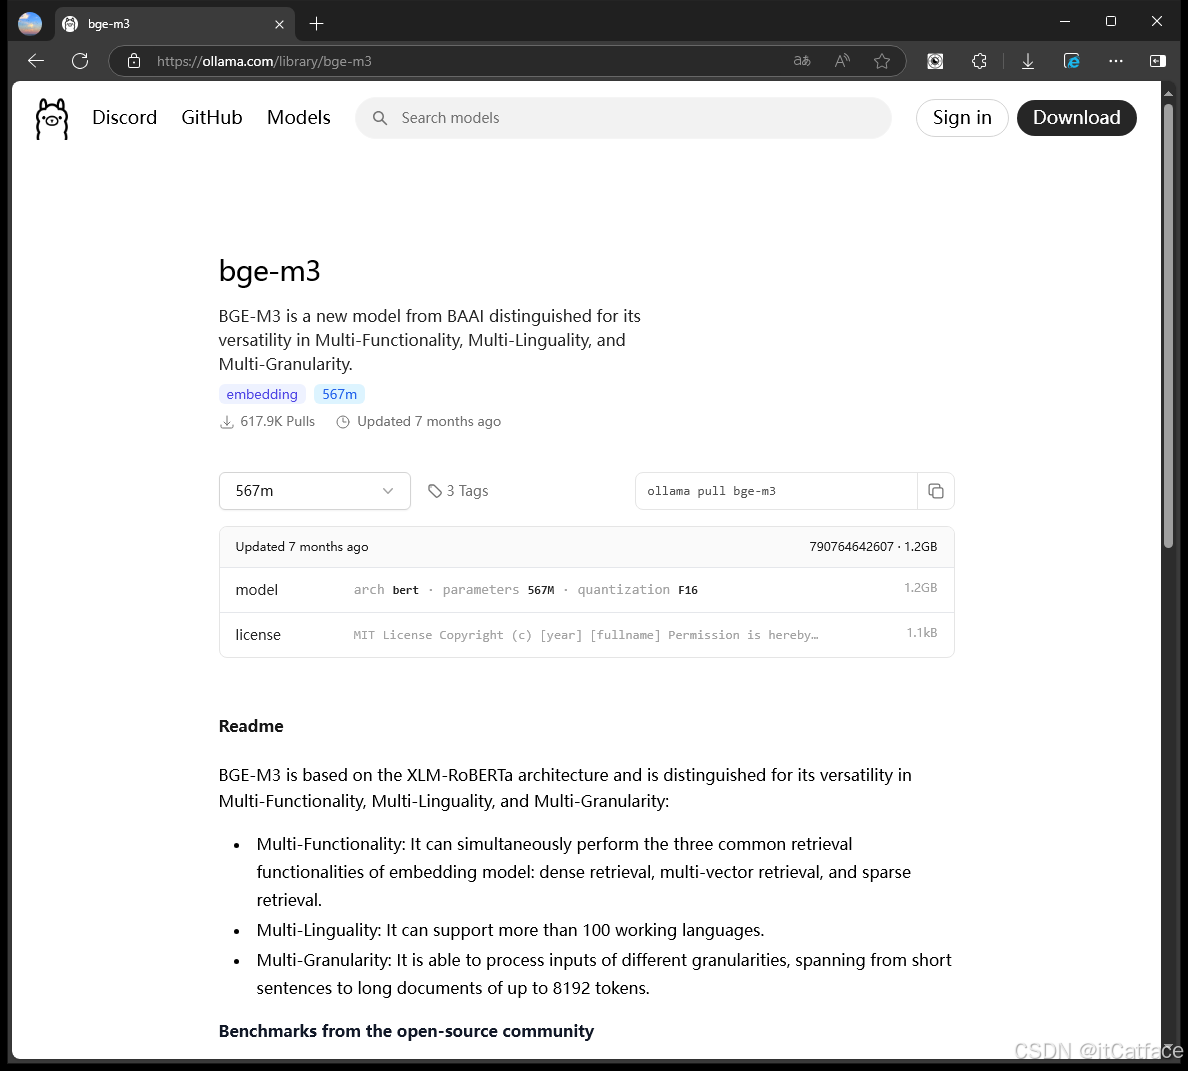Open the browser Downloads icon

(1028, 61)
